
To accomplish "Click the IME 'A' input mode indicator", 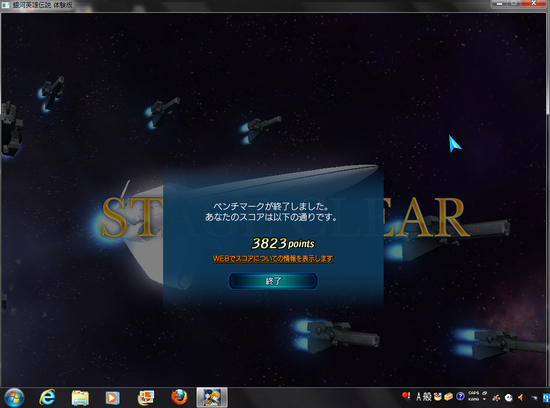I will 418,397.
